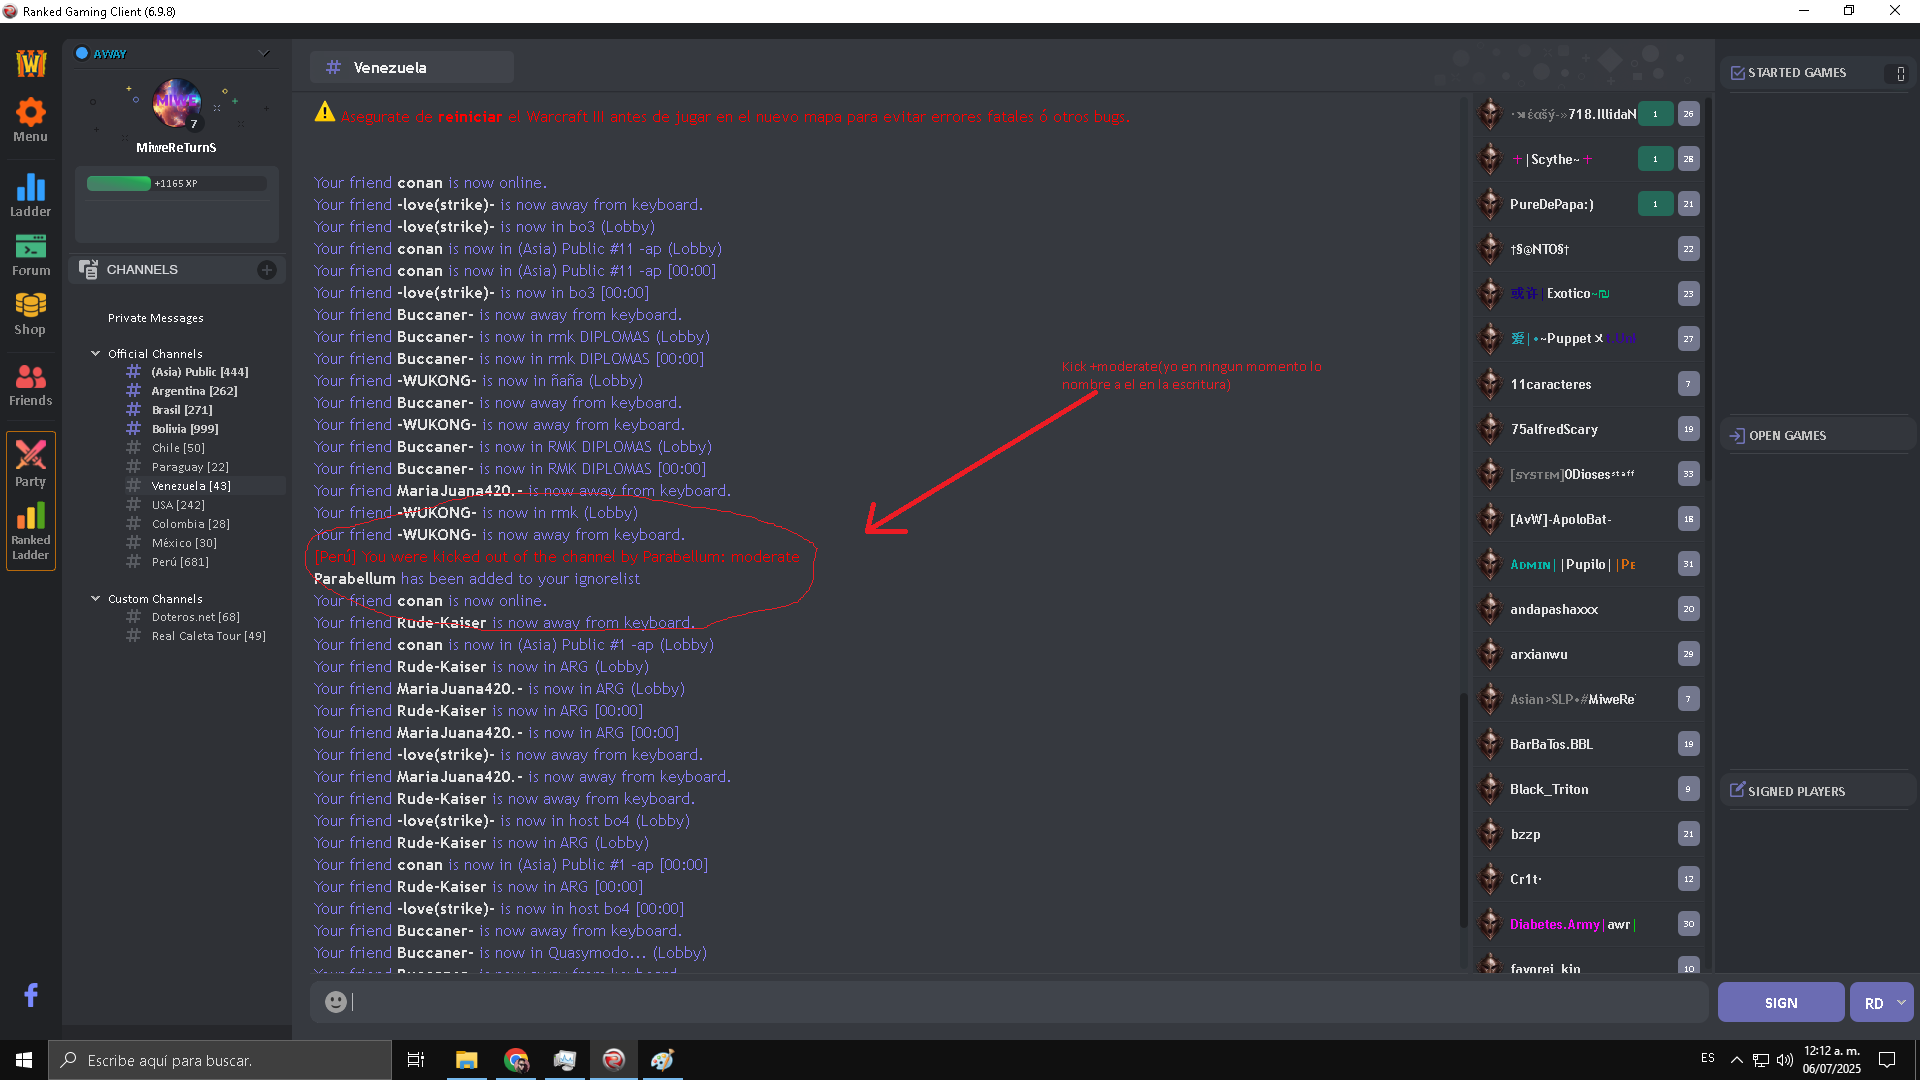Click the chat window scrollbar

tap(1463, 810)
